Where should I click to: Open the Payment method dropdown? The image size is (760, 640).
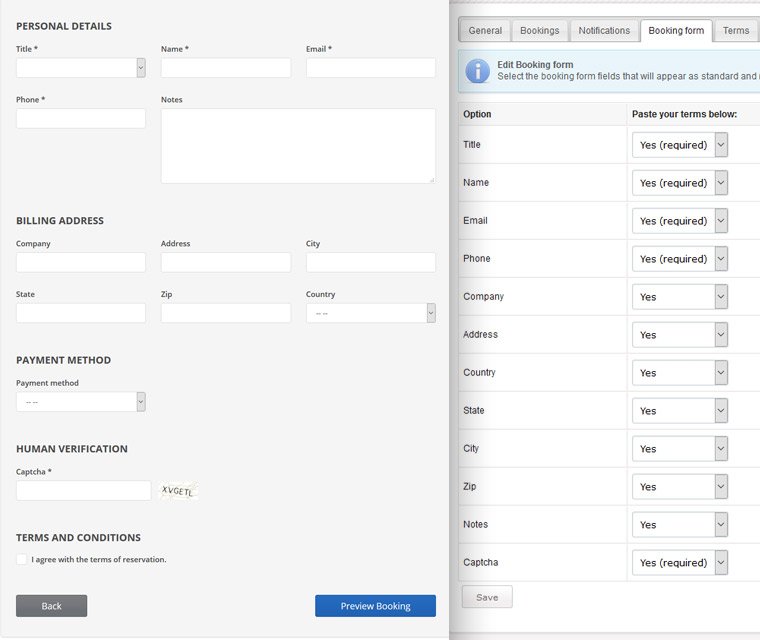(x=81, y=402)
